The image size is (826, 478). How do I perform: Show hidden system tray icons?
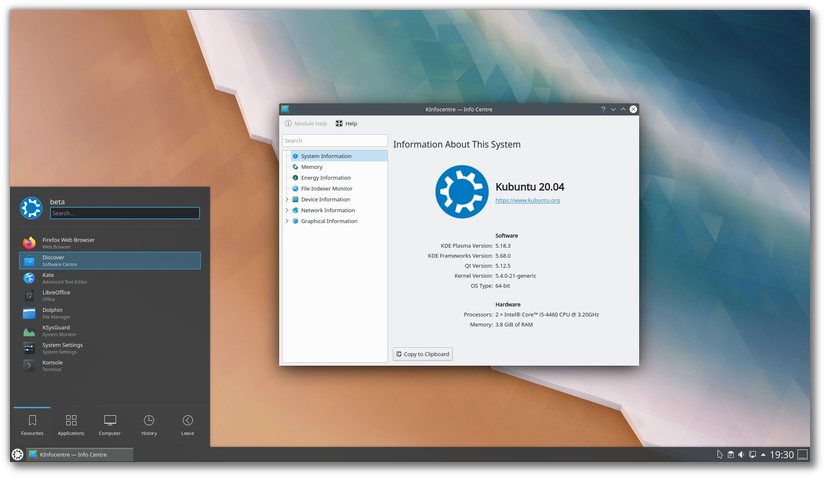pos(764,456)
